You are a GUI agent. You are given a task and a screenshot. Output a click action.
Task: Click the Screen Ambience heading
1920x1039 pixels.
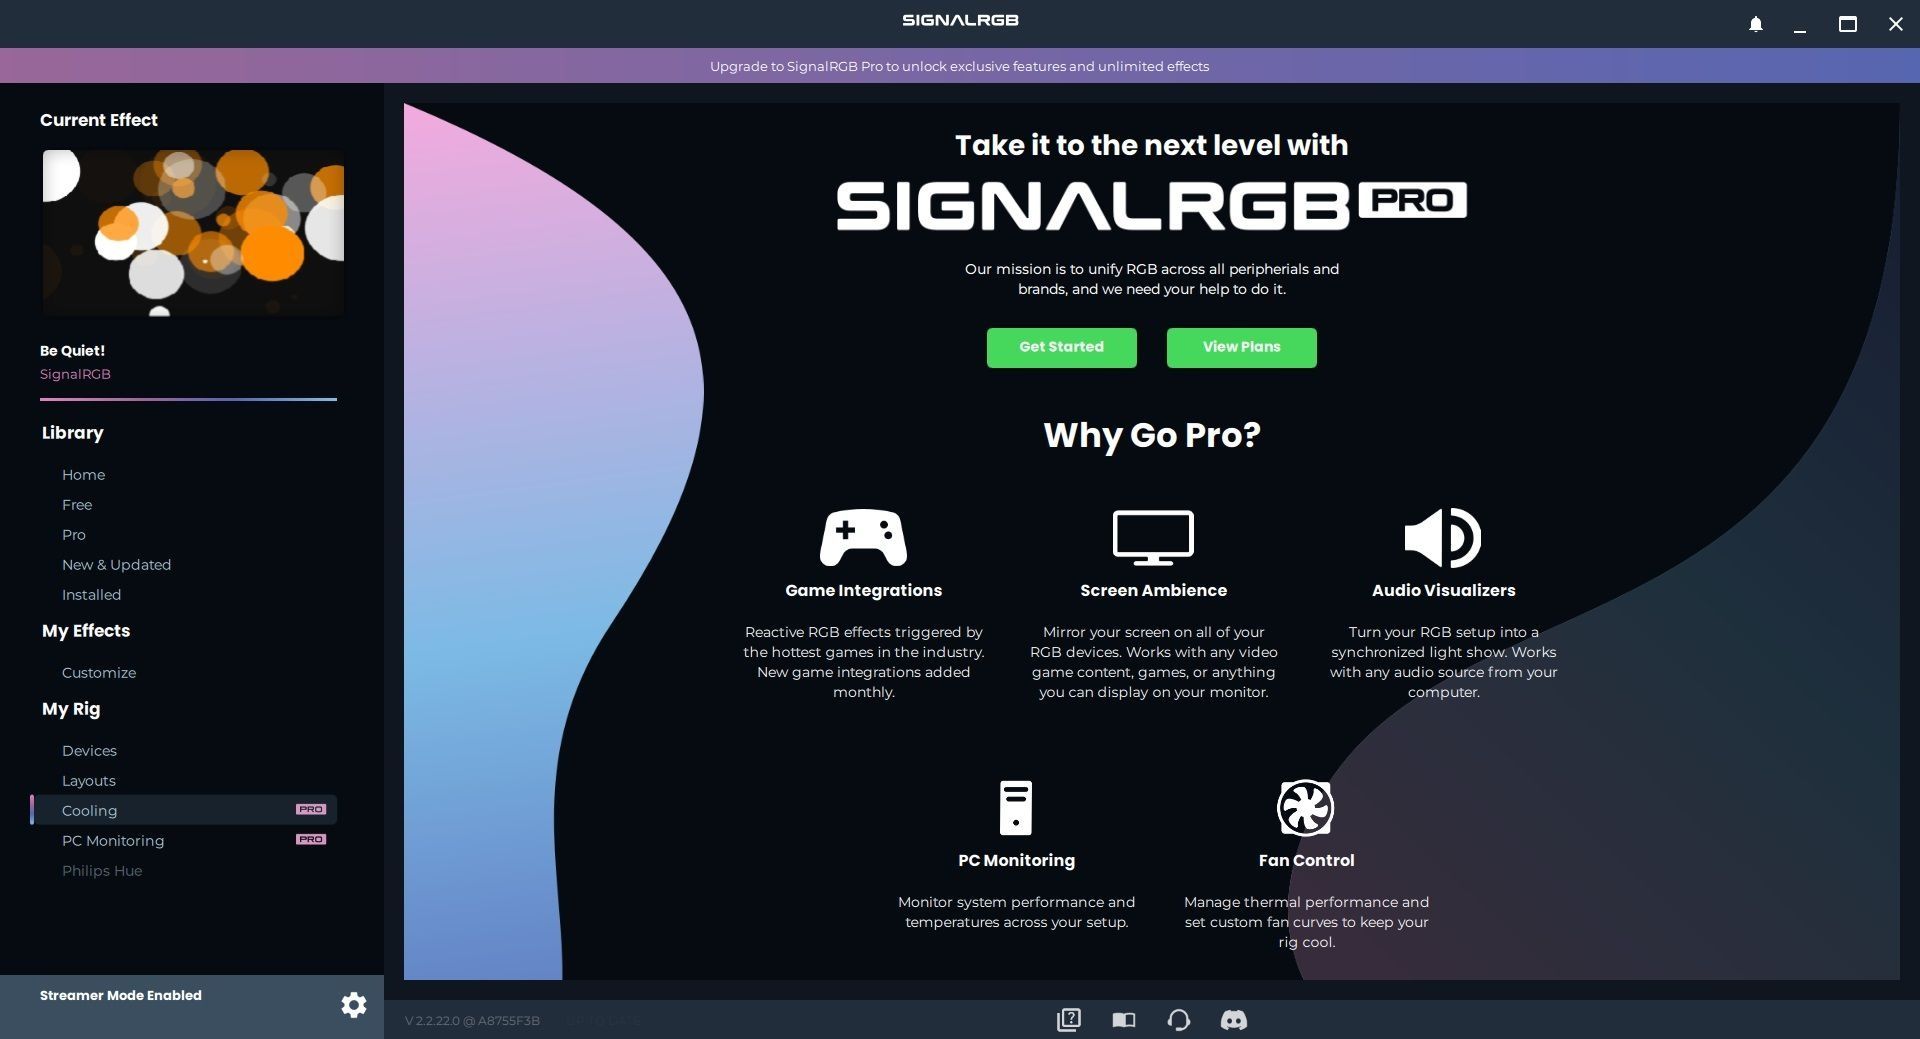[1153, 591]
